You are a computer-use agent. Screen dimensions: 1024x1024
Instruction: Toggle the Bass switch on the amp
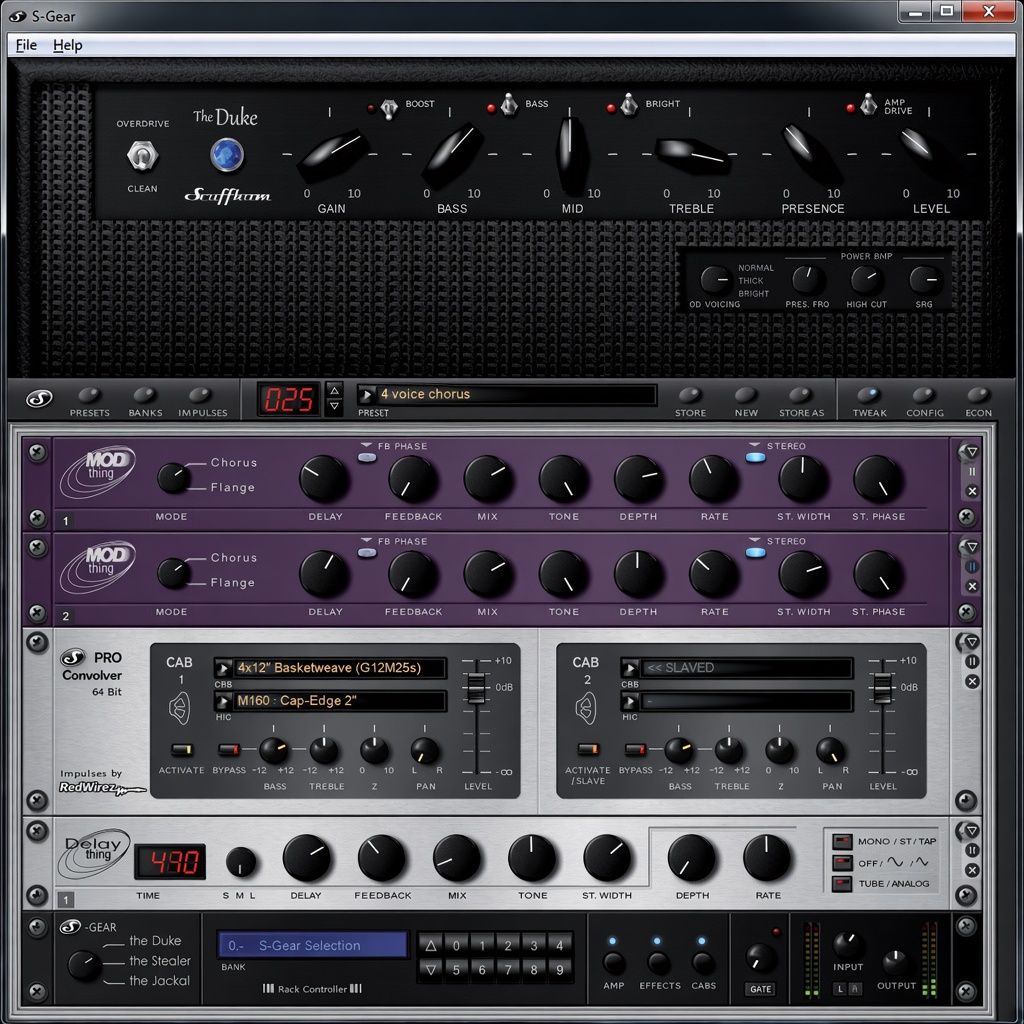point(509,105)
